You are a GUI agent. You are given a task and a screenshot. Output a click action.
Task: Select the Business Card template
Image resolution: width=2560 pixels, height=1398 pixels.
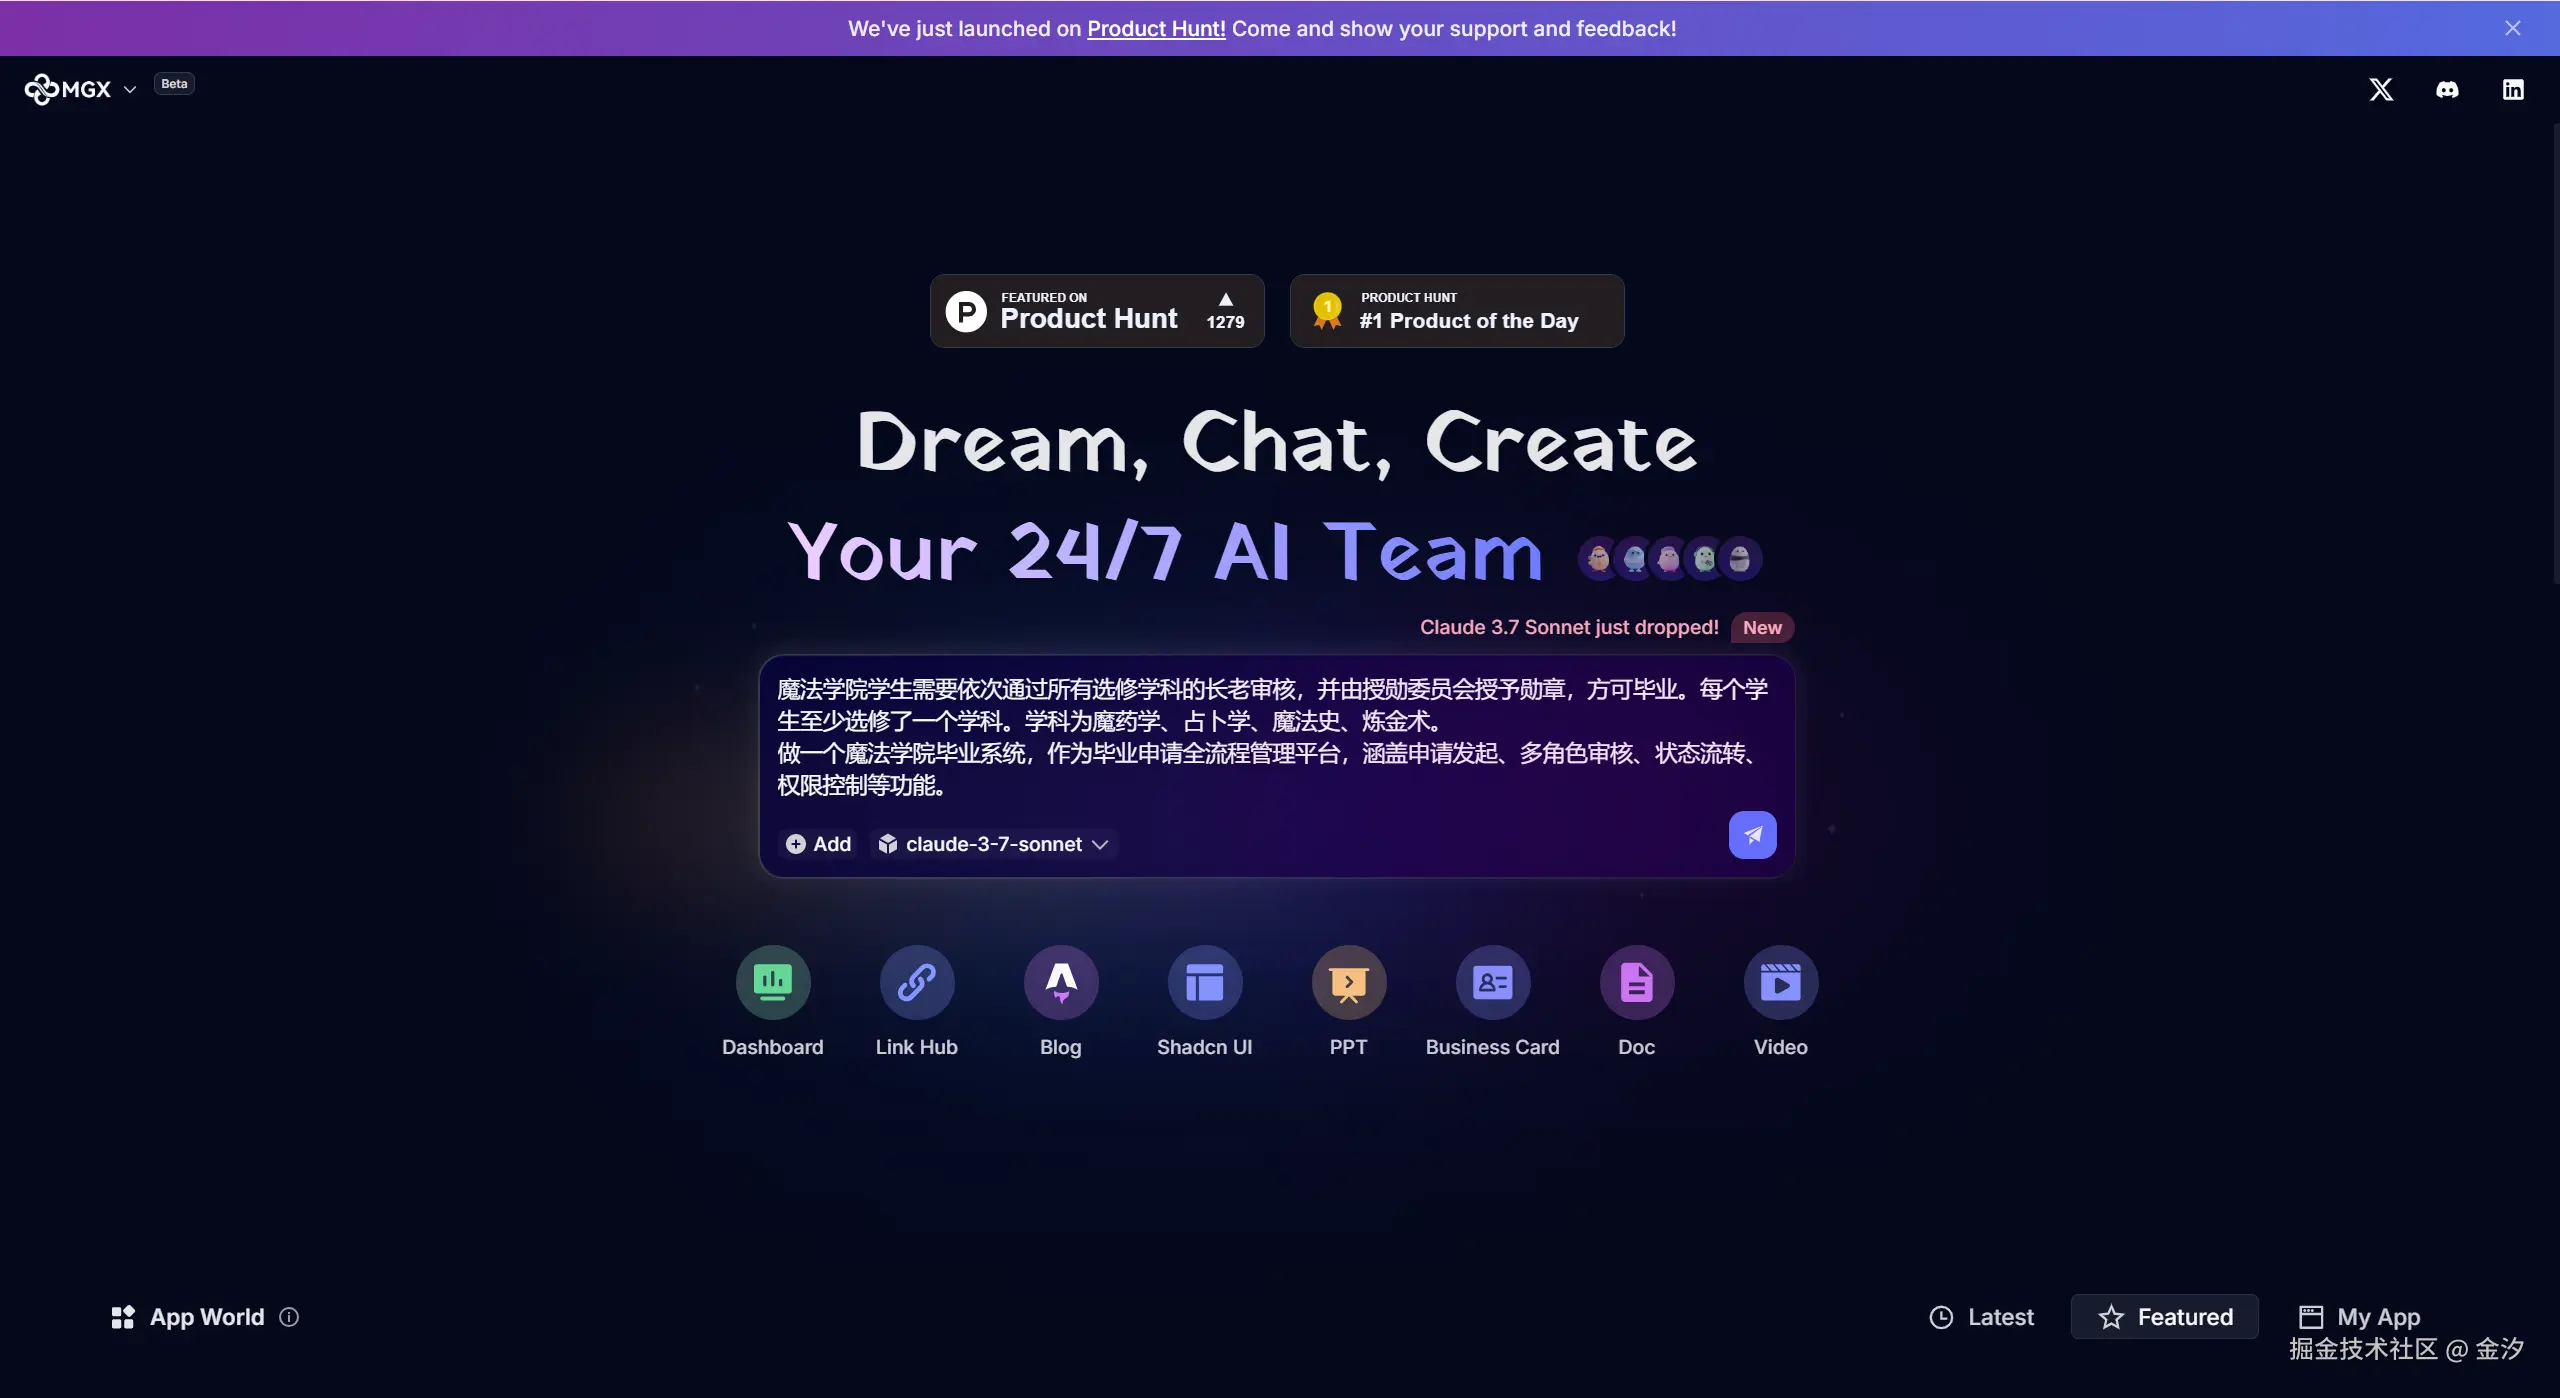coord(1492,982)
